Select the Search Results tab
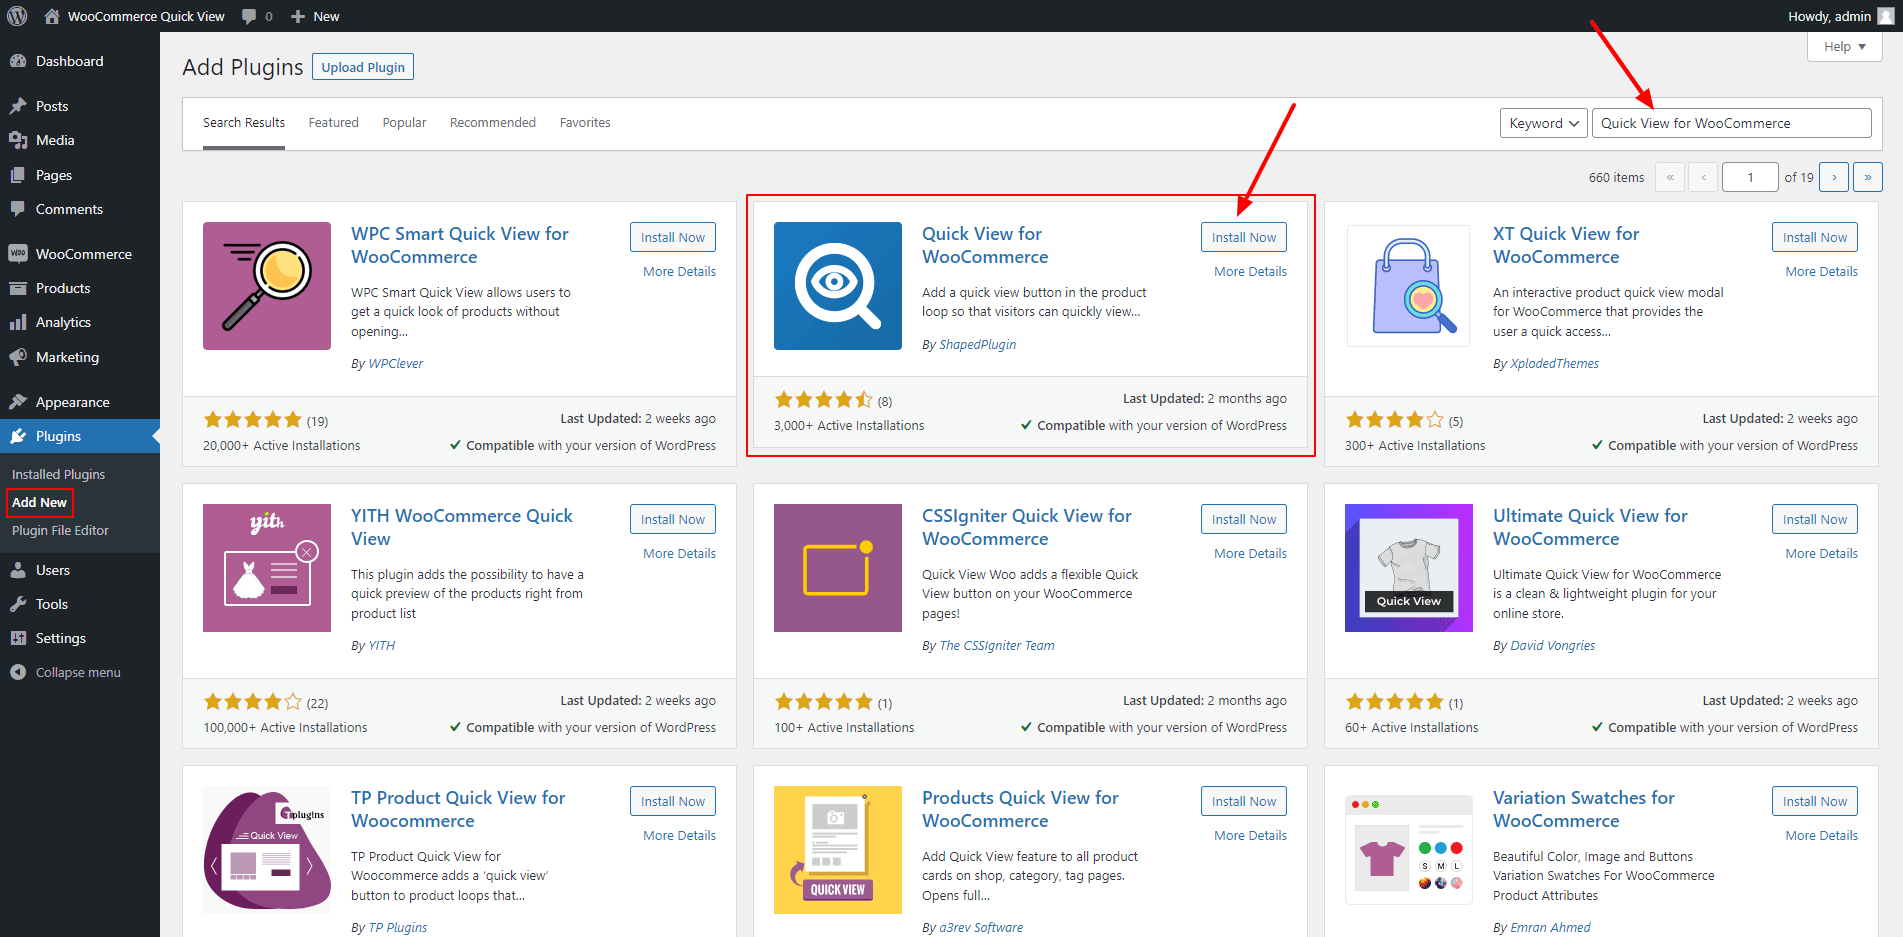 tap(244, 123)
